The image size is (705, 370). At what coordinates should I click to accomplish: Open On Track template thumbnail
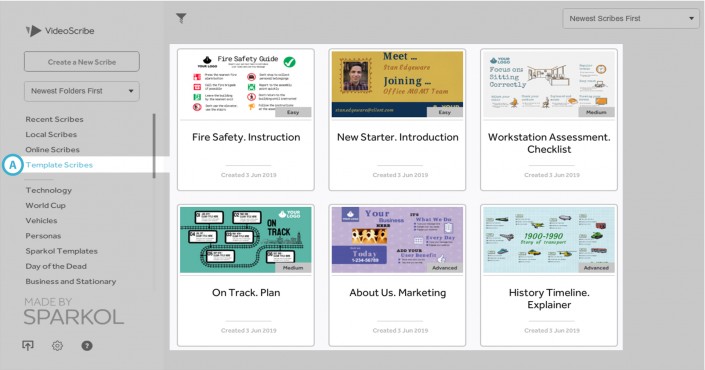tap(245, 240)
